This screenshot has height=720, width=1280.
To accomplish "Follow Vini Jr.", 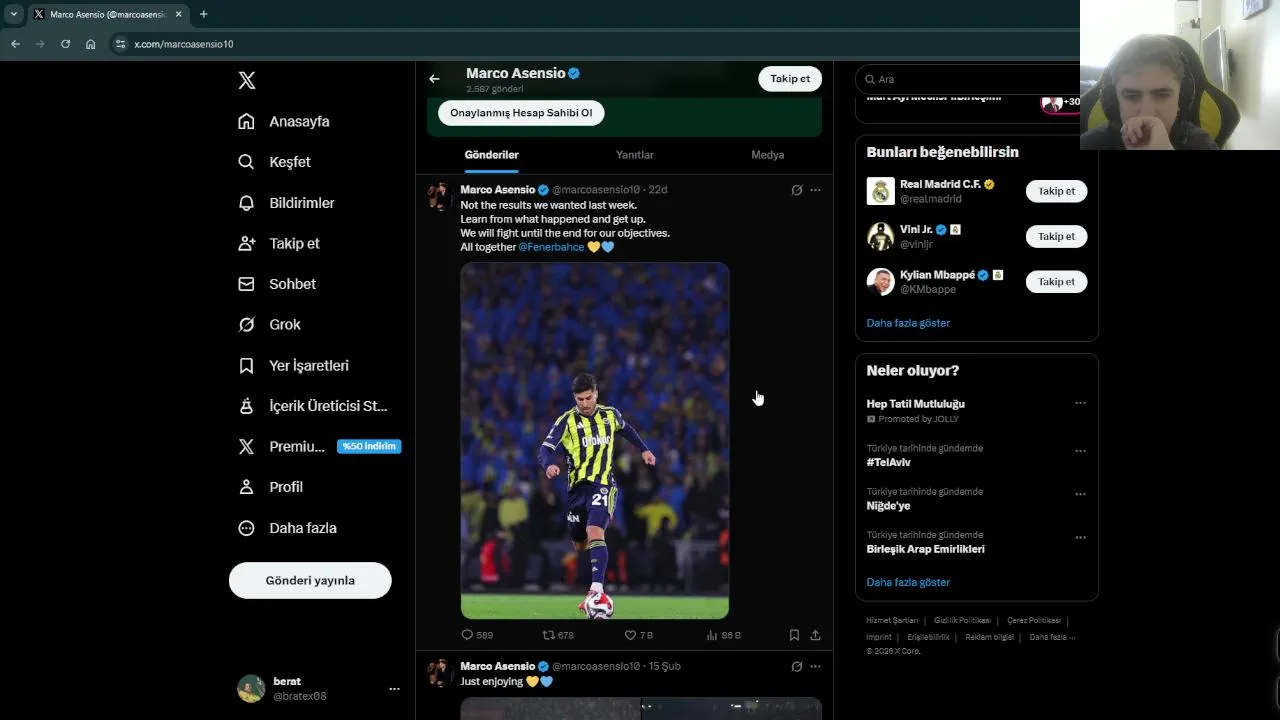I will 1056,236.
